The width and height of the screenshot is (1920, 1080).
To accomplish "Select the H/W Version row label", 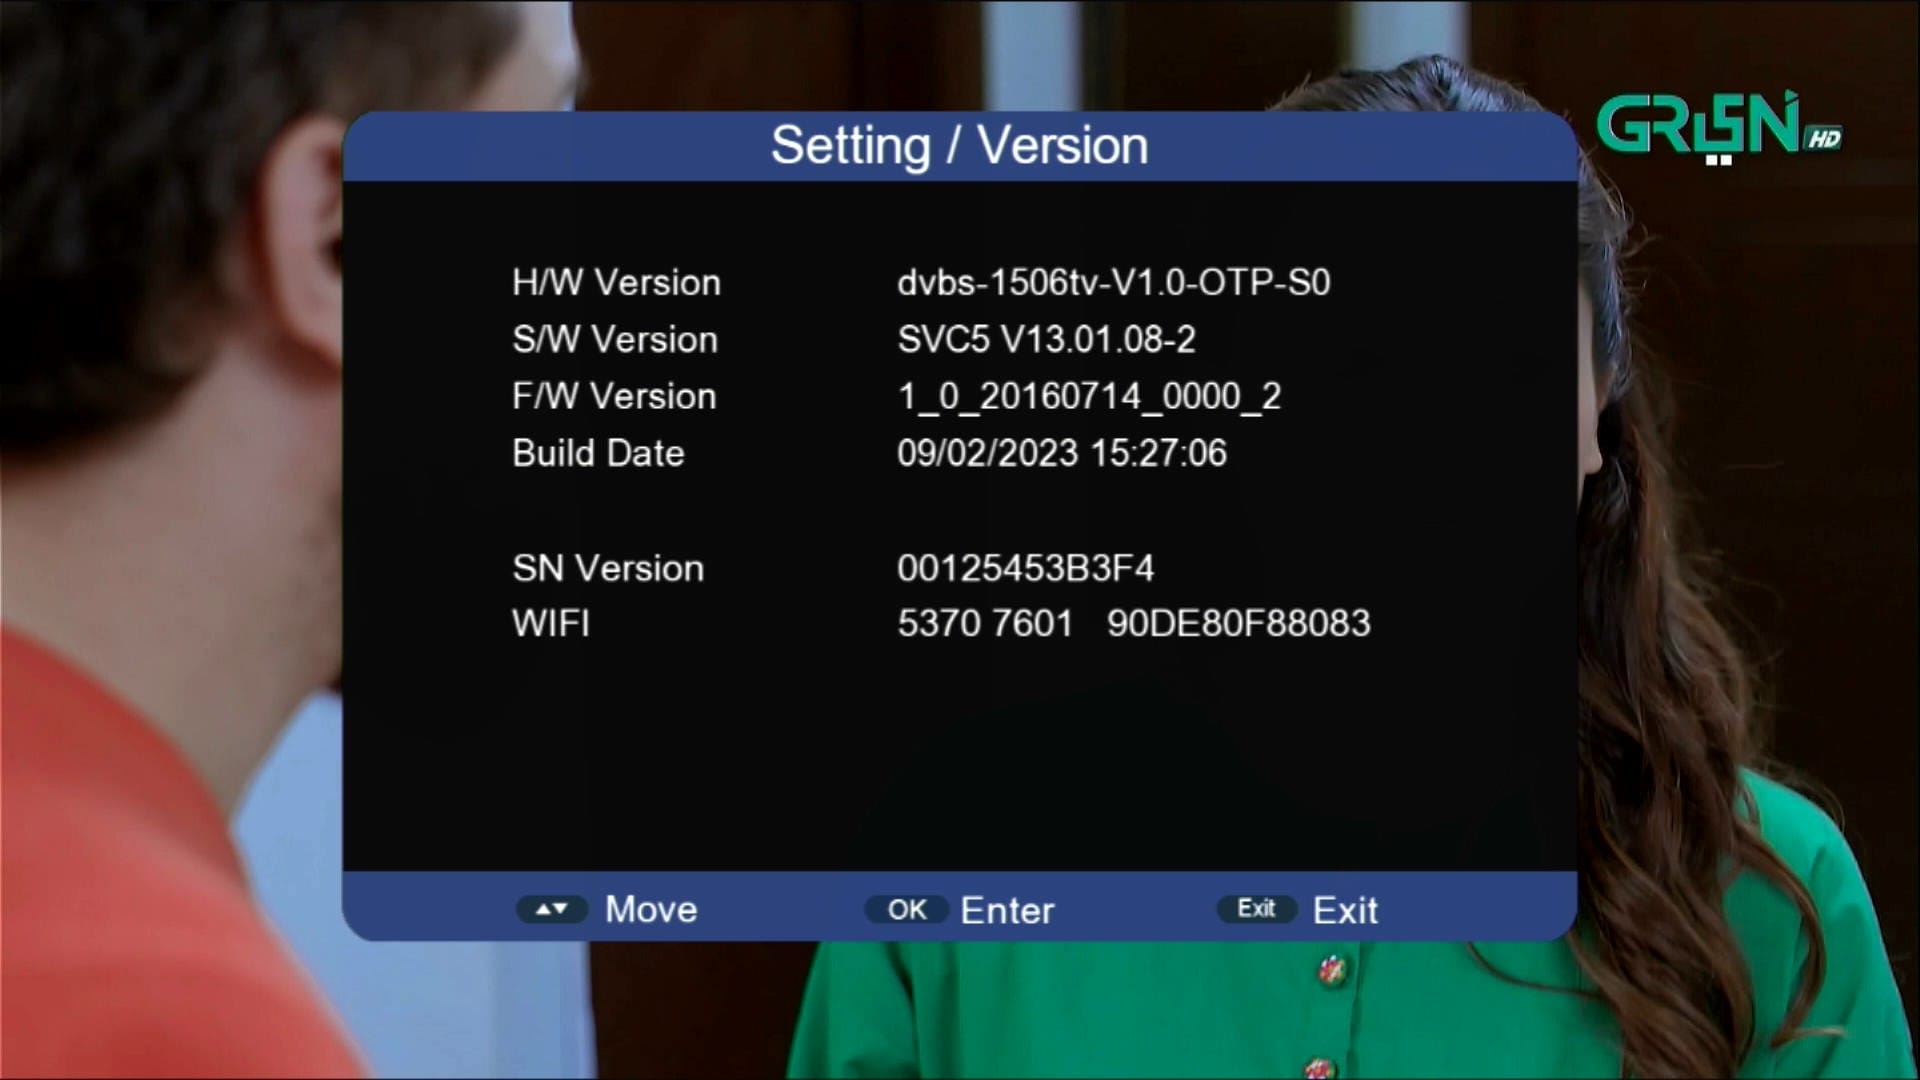I will coord(616,283).
